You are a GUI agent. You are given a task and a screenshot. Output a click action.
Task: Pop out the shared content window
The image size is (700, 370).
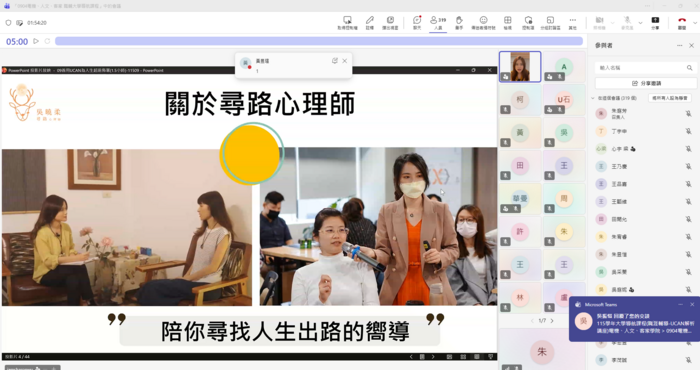[x=390, y=22]
